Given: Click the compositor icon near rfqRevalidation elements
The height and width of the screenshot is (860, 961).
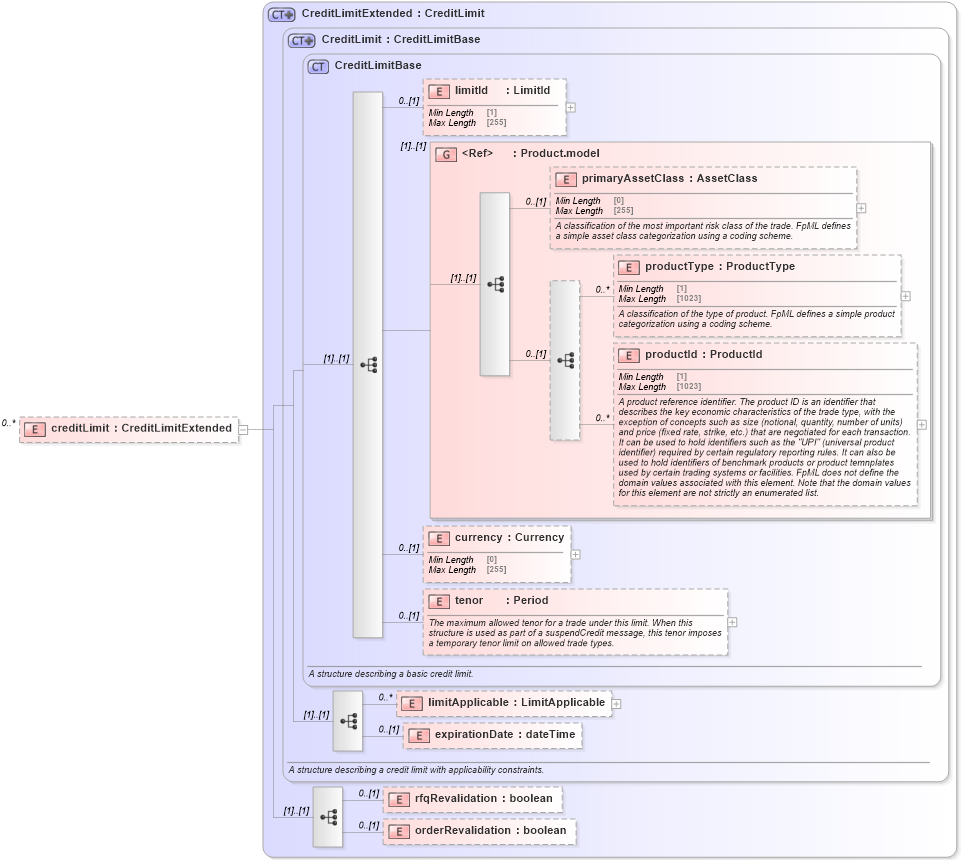Looking at the screenshot, I should (x=327, y=816).
